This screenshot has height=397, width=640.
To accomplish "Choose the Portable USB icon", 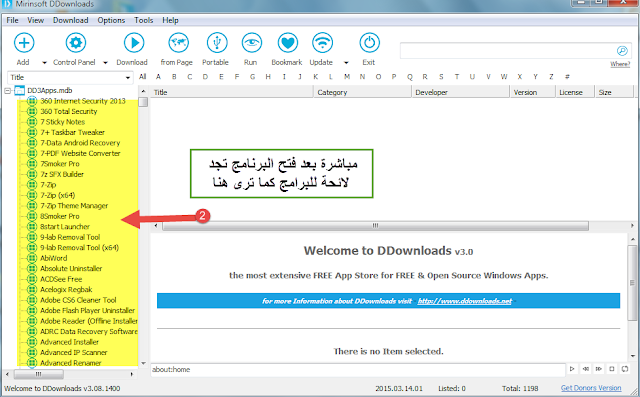I will tap(217, 42).
